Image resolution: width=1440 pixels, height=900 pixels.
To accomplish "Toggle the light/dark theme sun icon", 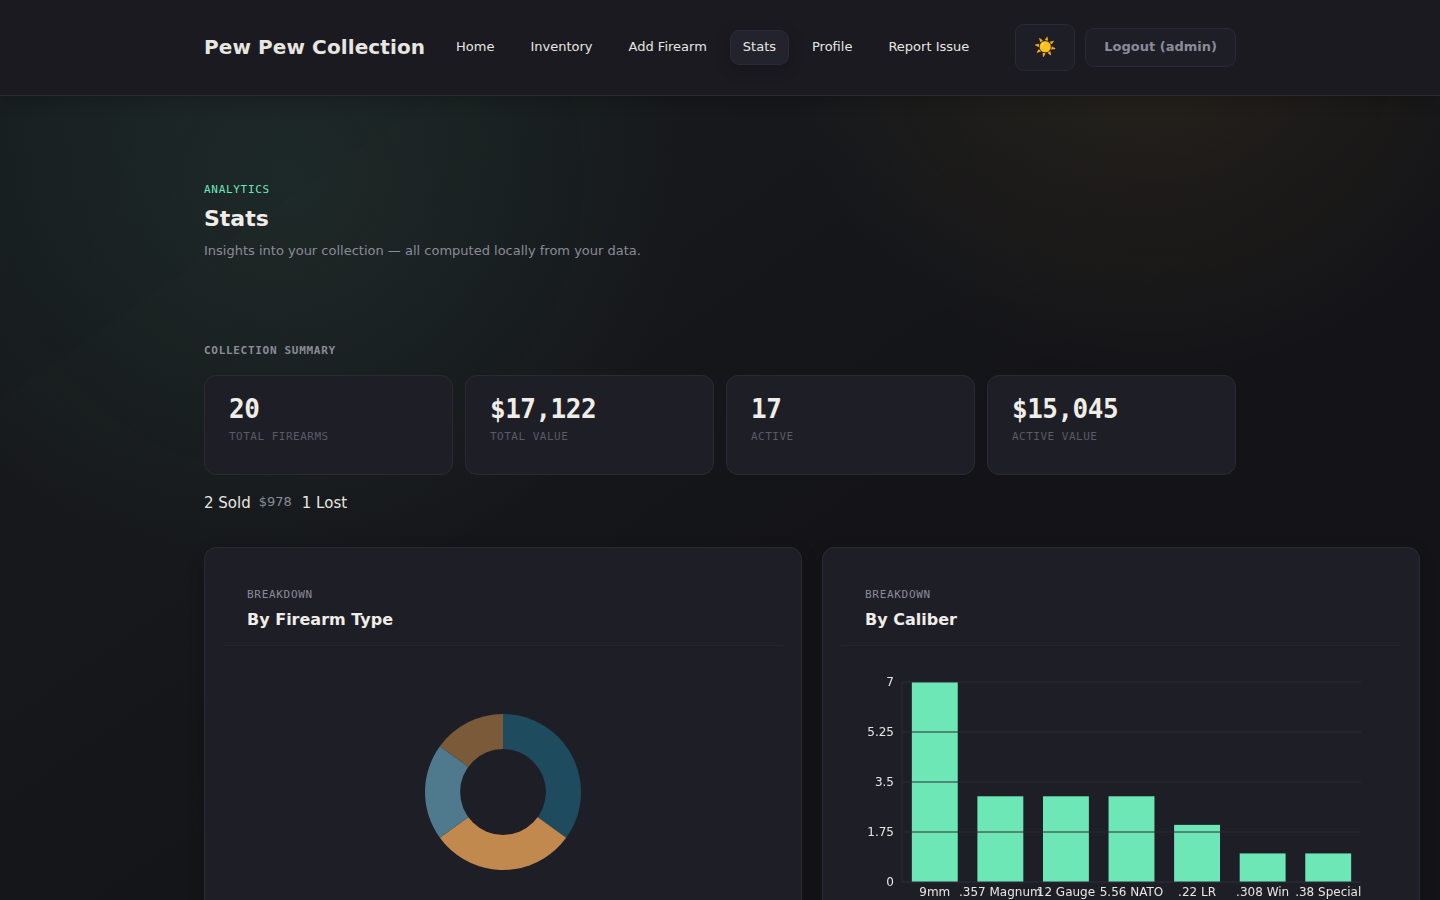I will (x=1045, y=47).
